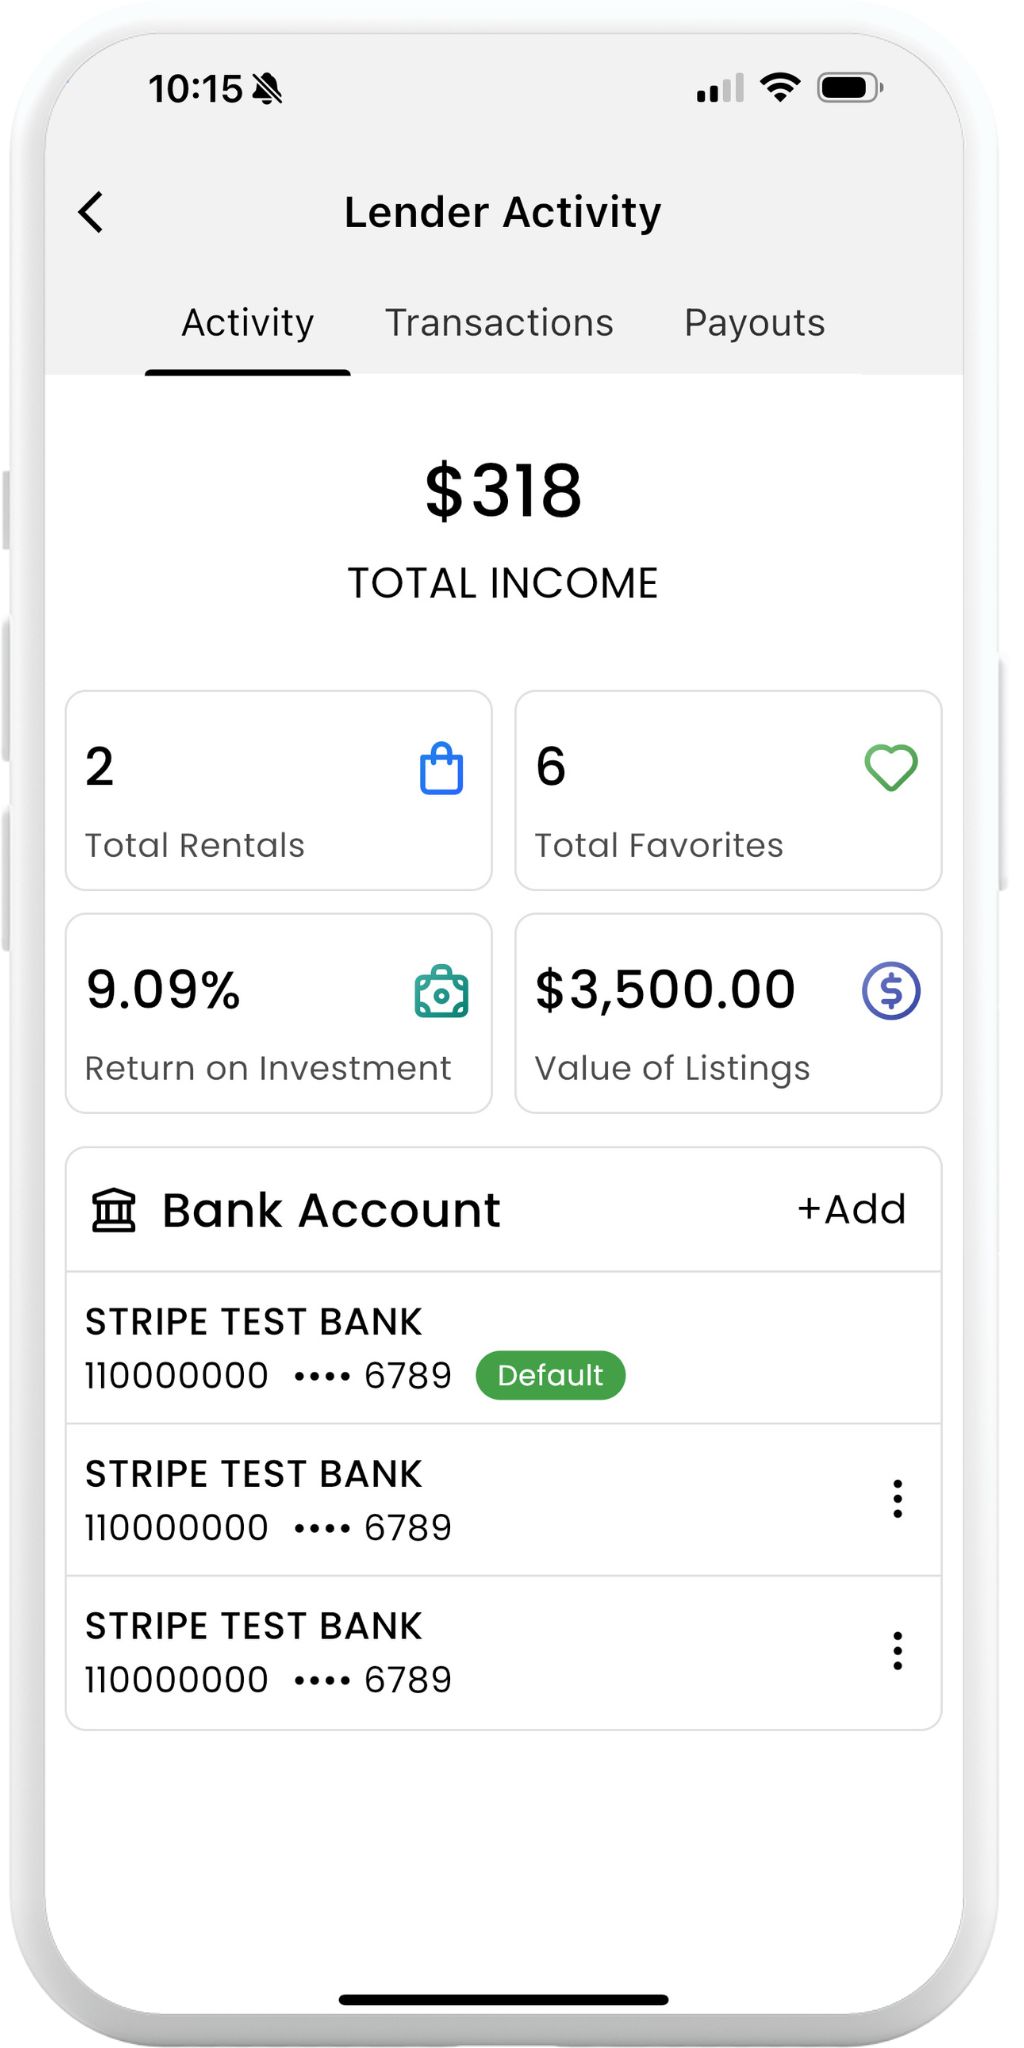Click the green heart favorites icon

(x=890, y=768)
